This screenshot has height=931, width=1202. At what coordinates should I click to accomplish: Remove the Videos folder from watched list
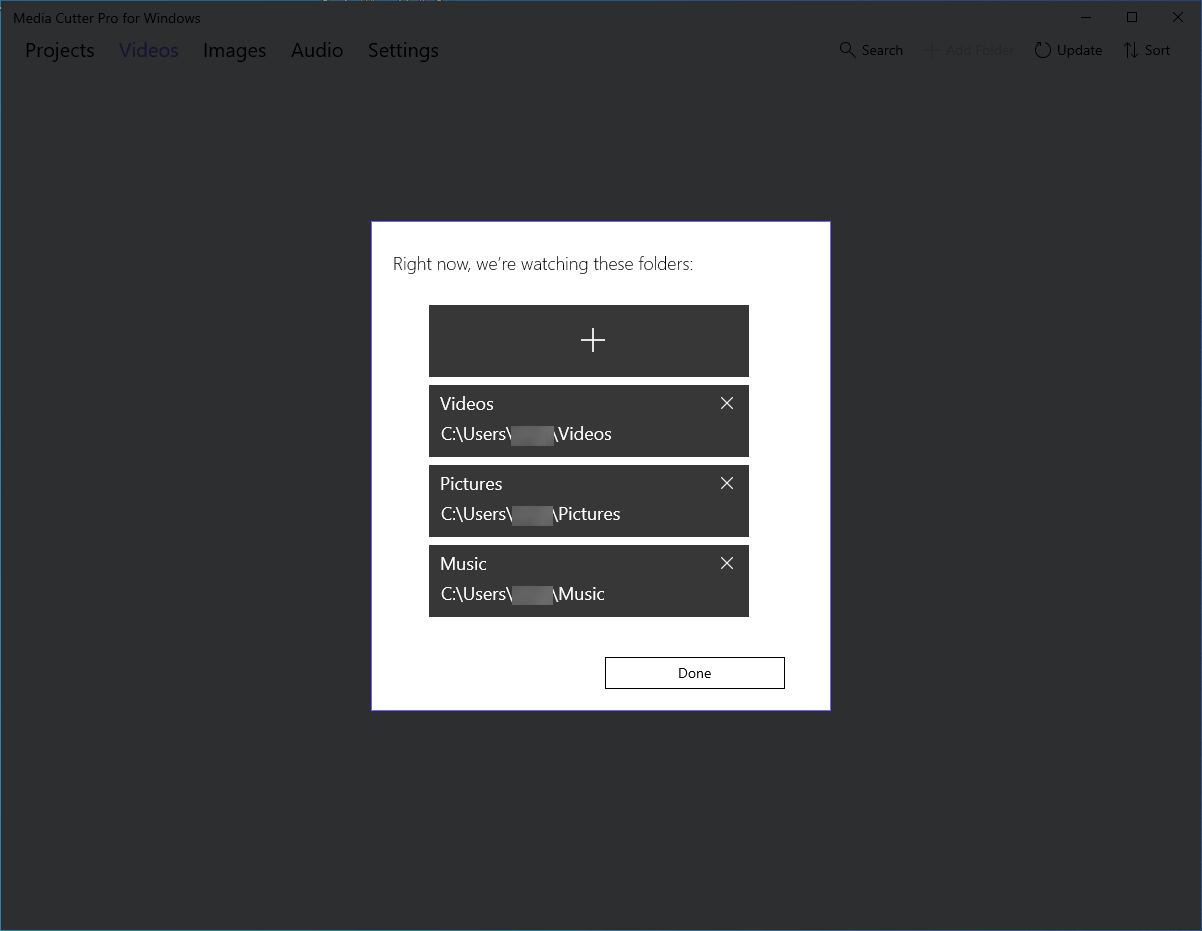point(727,403)
